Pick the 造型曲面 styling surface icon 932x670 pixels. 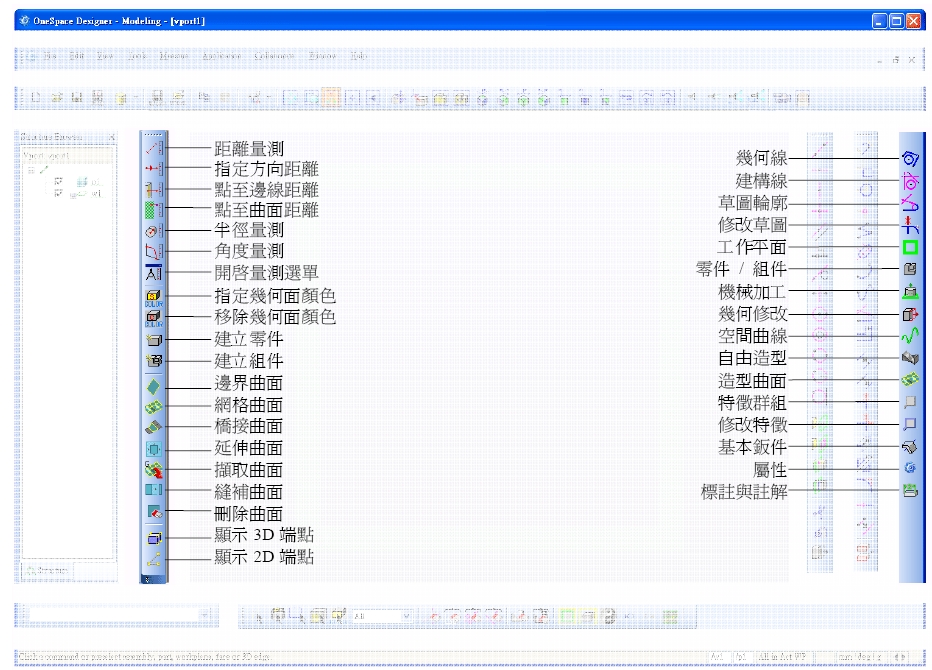pyautogui.click(x=910, y=379)
